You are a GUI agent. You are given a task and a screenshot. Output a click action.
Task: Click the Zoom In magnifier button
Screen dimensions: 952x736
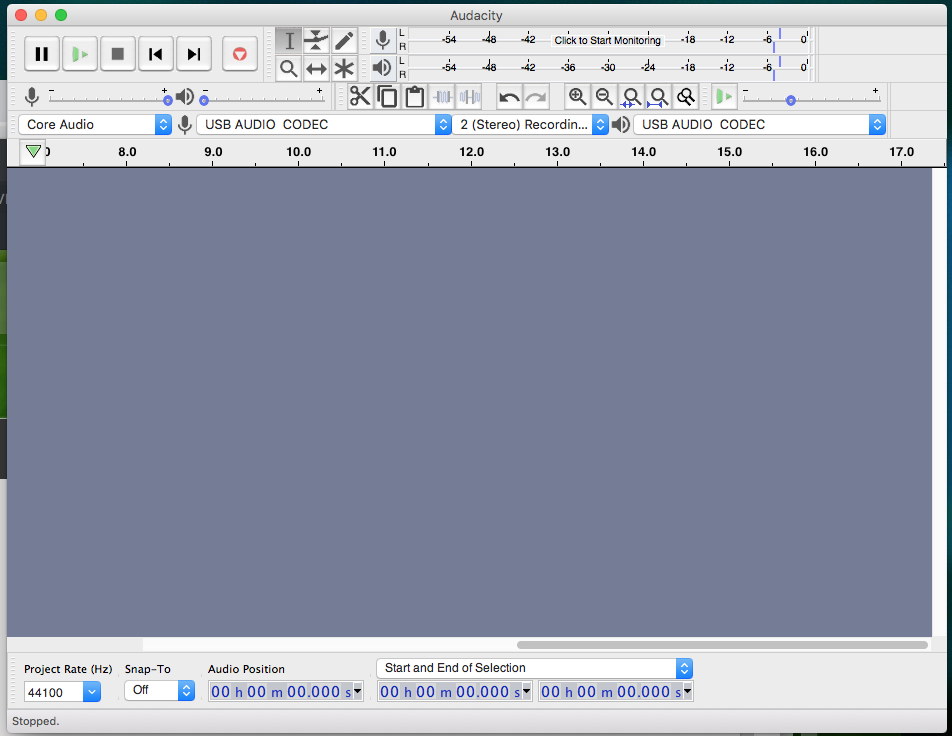(577, 97)
